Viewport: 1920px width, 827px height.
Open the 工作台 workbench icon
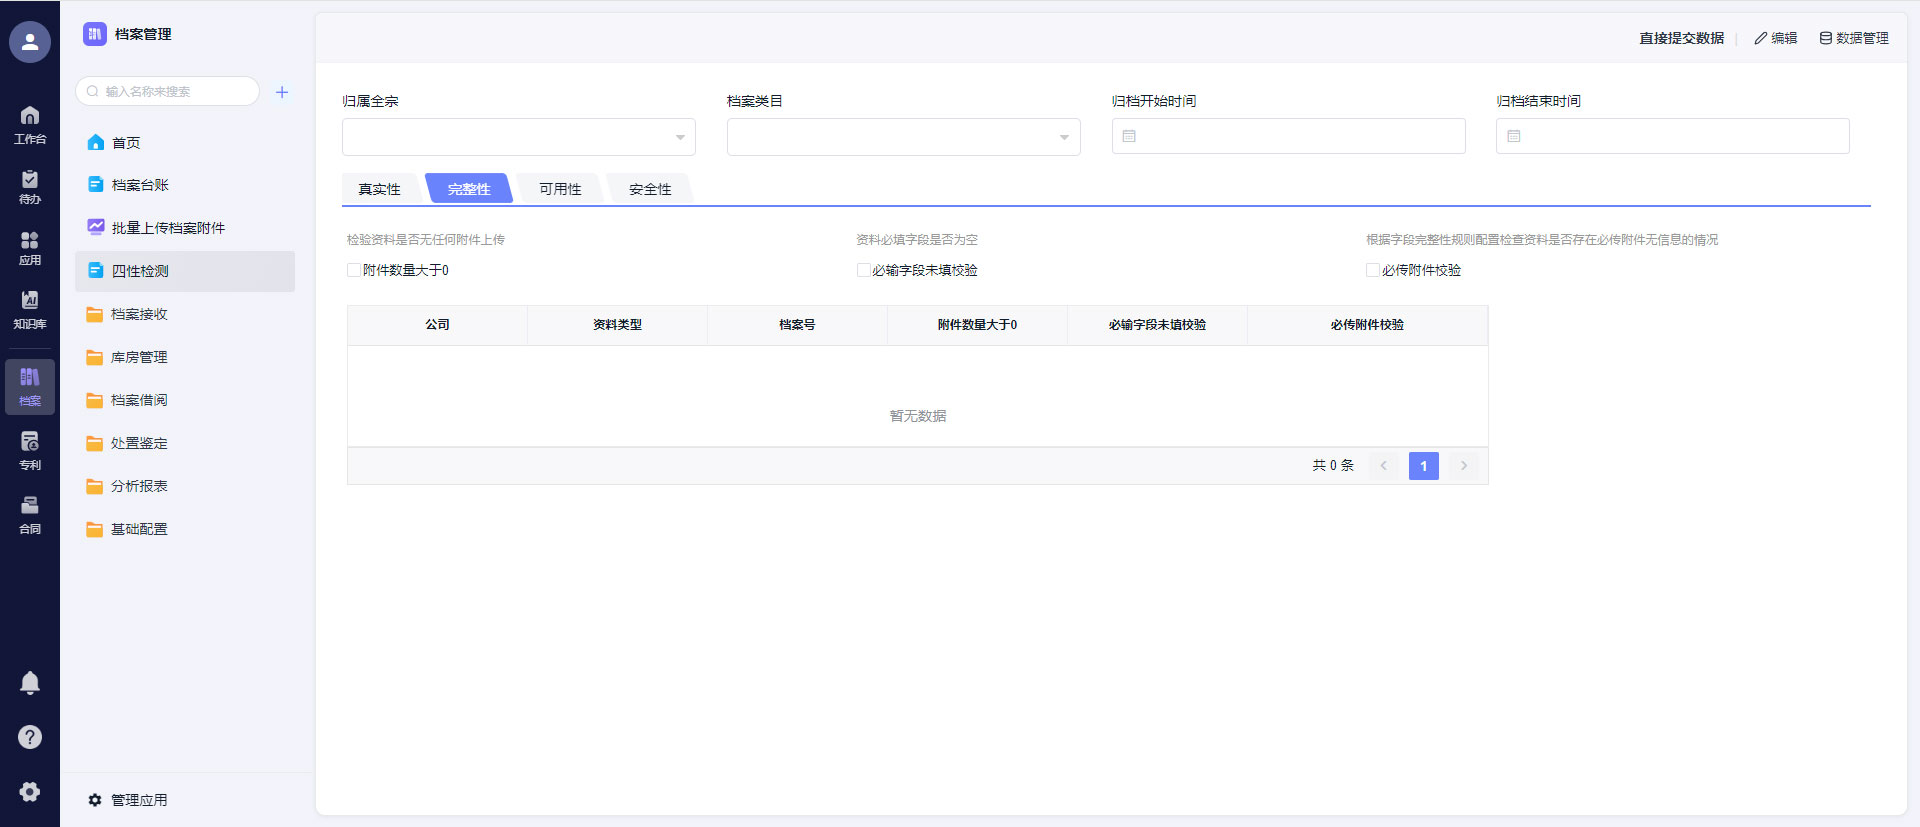(x=30, y=124)
